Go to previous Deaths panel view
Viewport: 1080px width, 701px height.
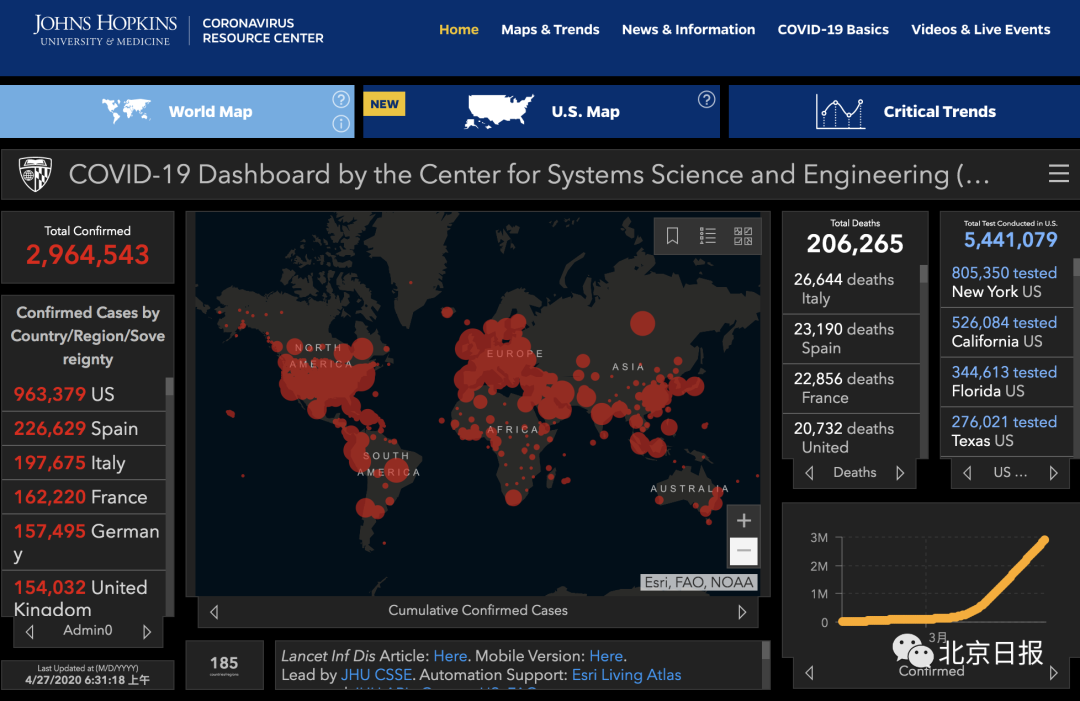click(x=809, y=473)
